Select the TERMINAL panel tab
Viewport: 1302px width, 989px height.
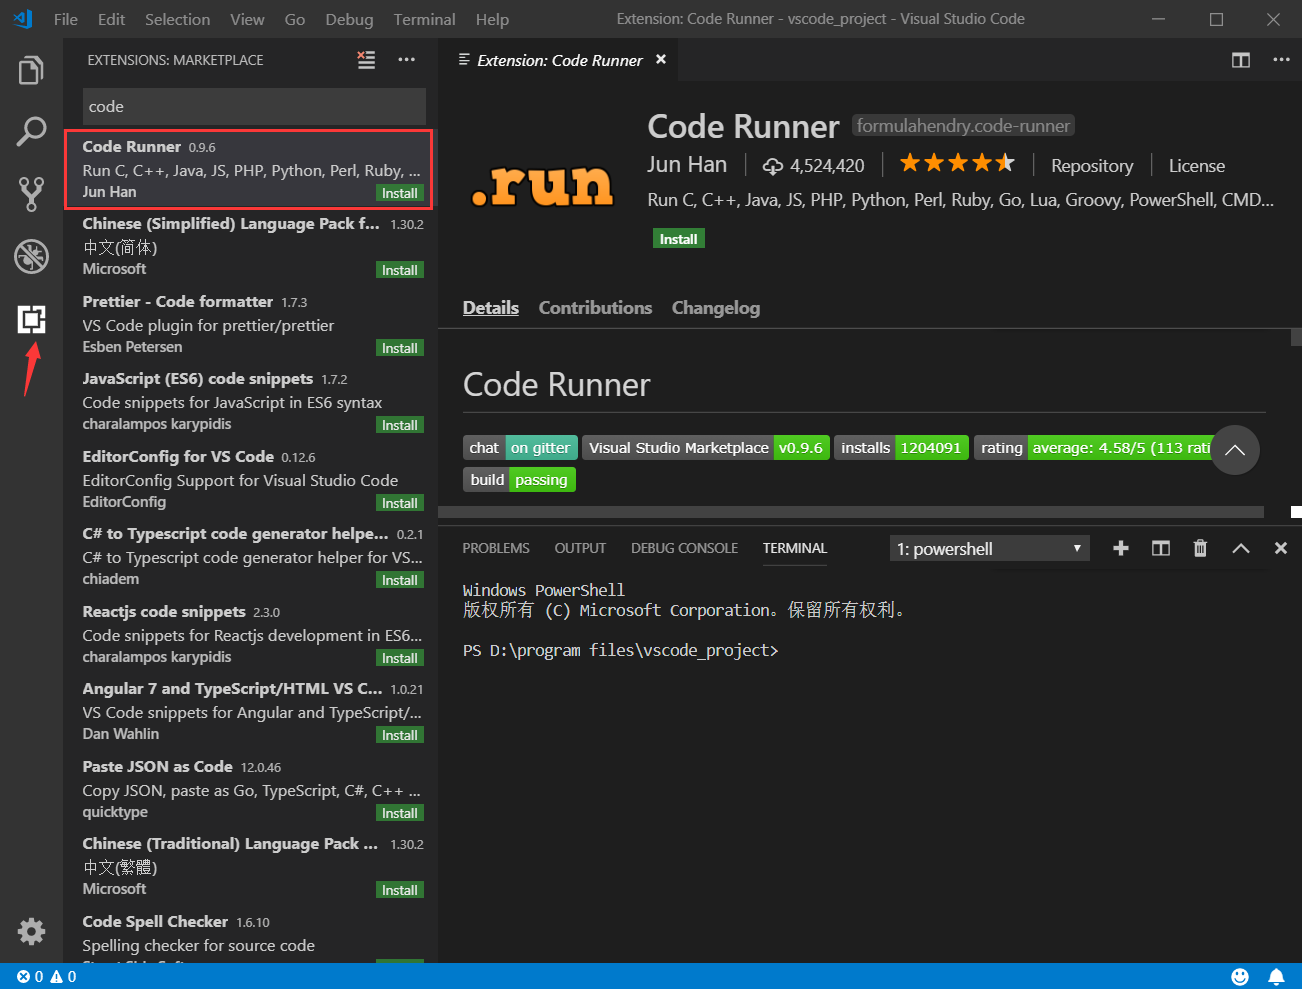tap(795, 548)
